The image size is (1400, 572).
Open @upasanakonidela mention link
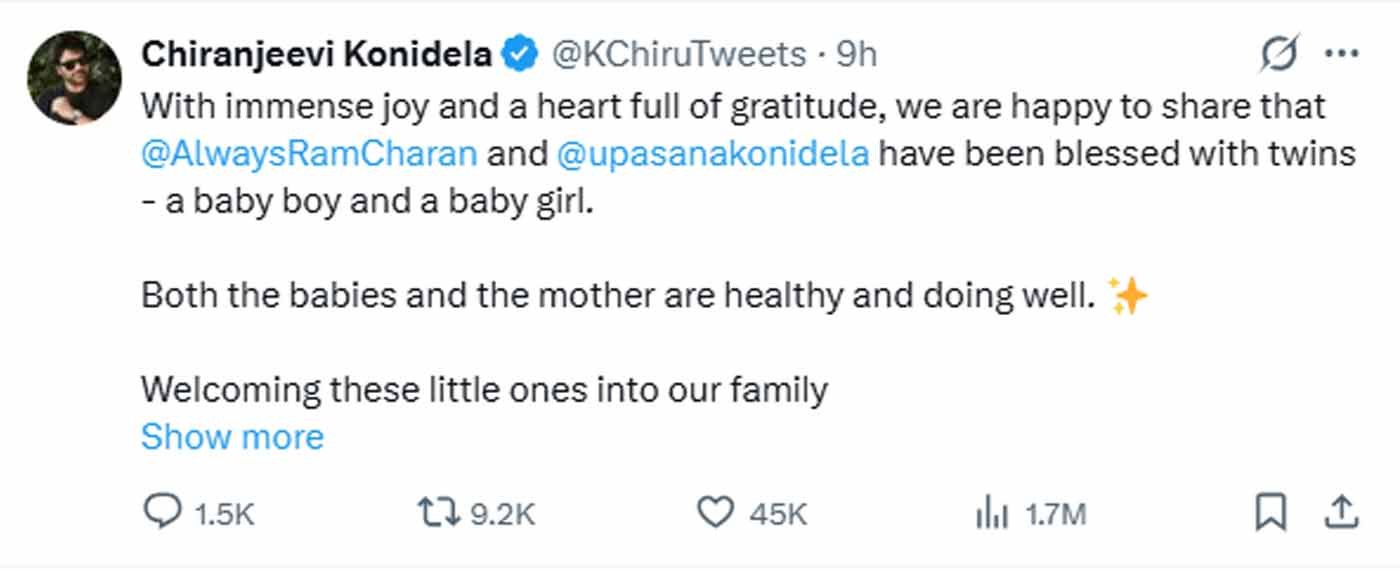711,155
